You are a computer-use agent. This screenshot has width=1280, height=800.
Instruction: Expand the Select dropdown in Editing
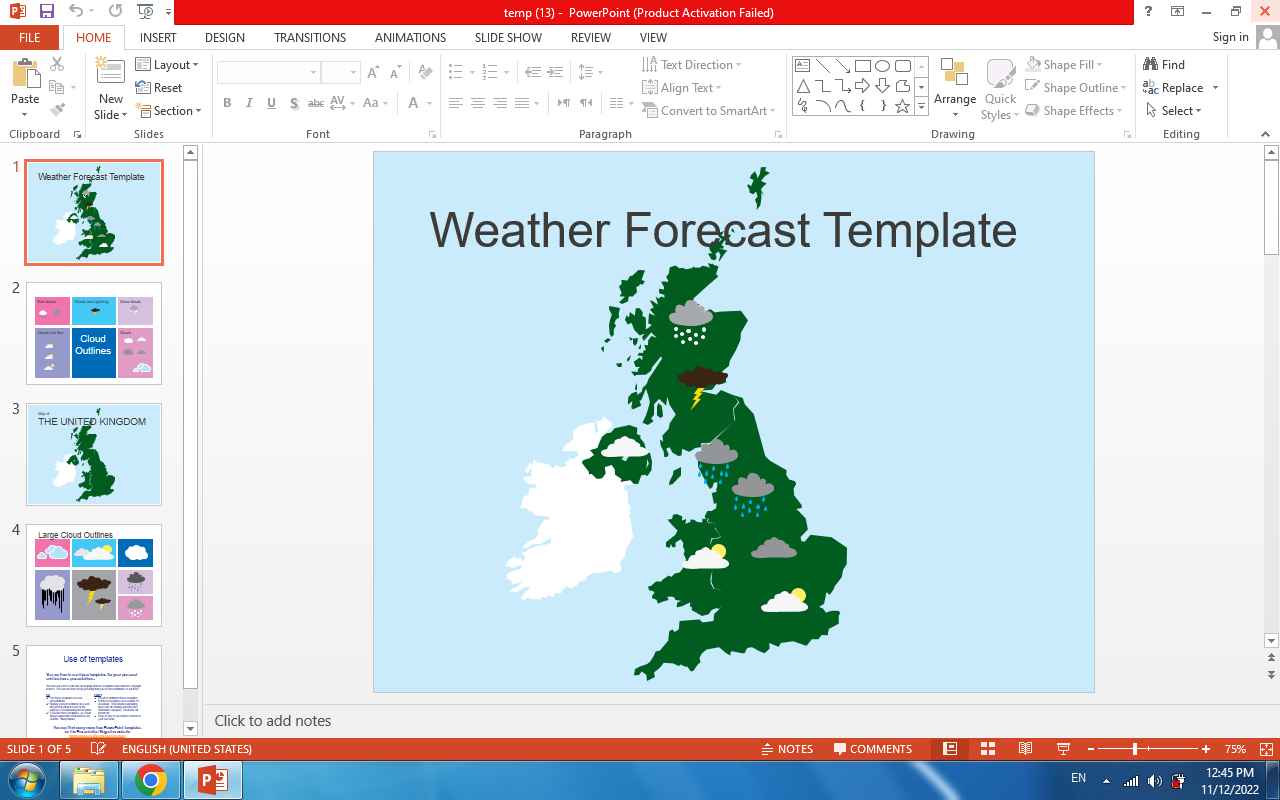tap(1175, 111)
